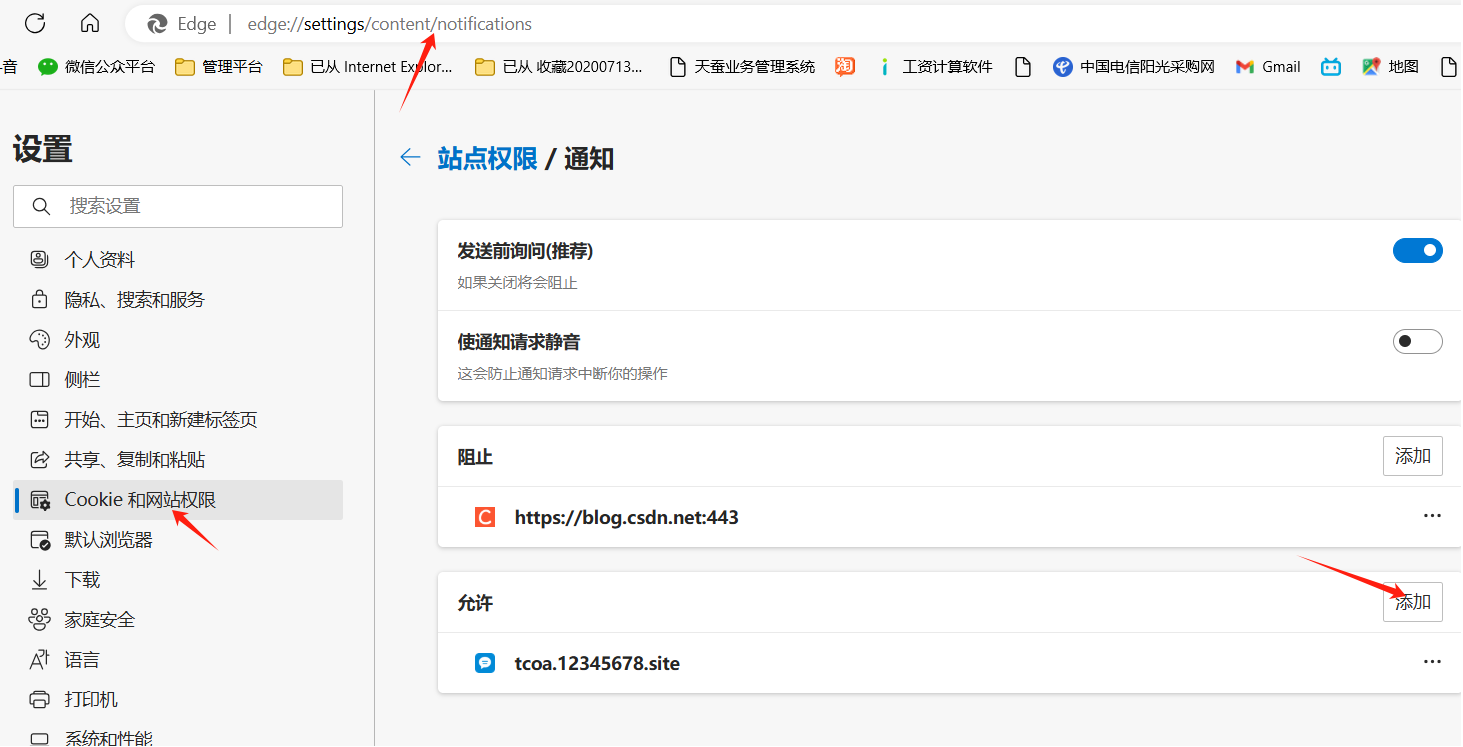Select 隐私、搜索和服务 in settings sidebar
The height and width of the screenshot is (747, 1463).
[134, 300]
